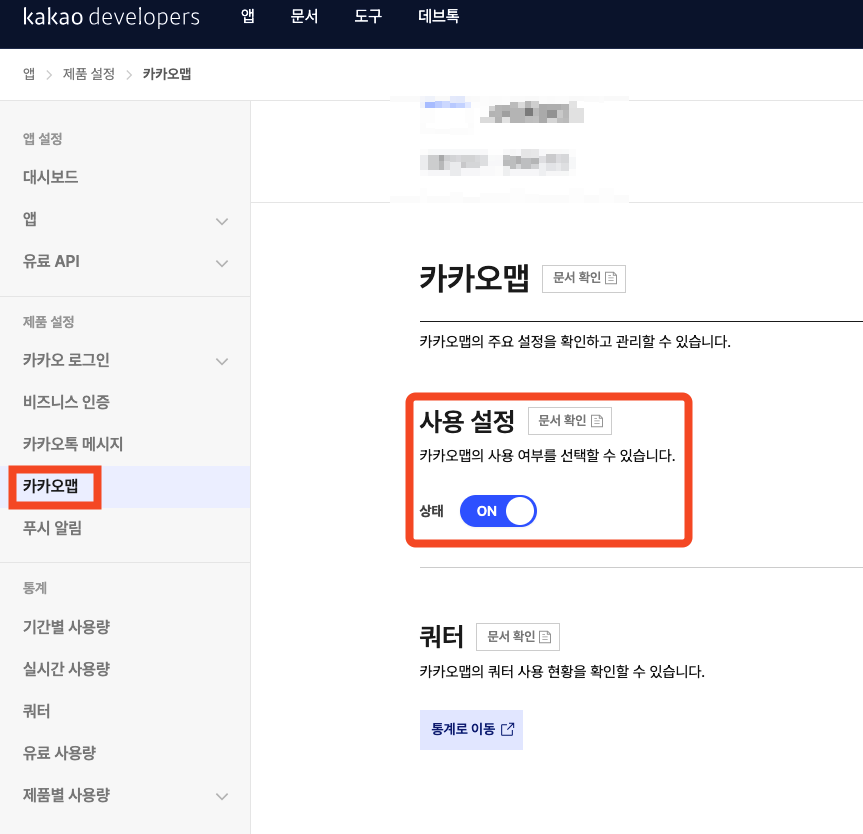Select 제품별 사용량 in the sidebar
Image resolution: width=863 pixels, height=834 pixels.
pos(66,795)
